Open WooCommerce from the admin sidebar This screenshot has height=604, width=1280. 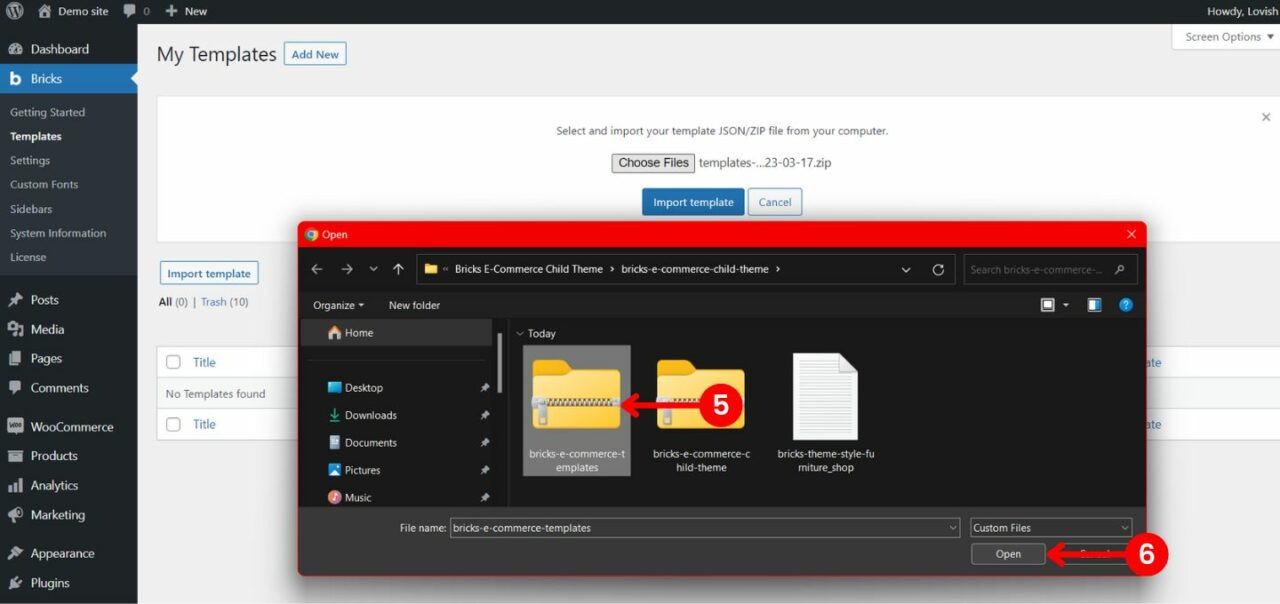14,426
